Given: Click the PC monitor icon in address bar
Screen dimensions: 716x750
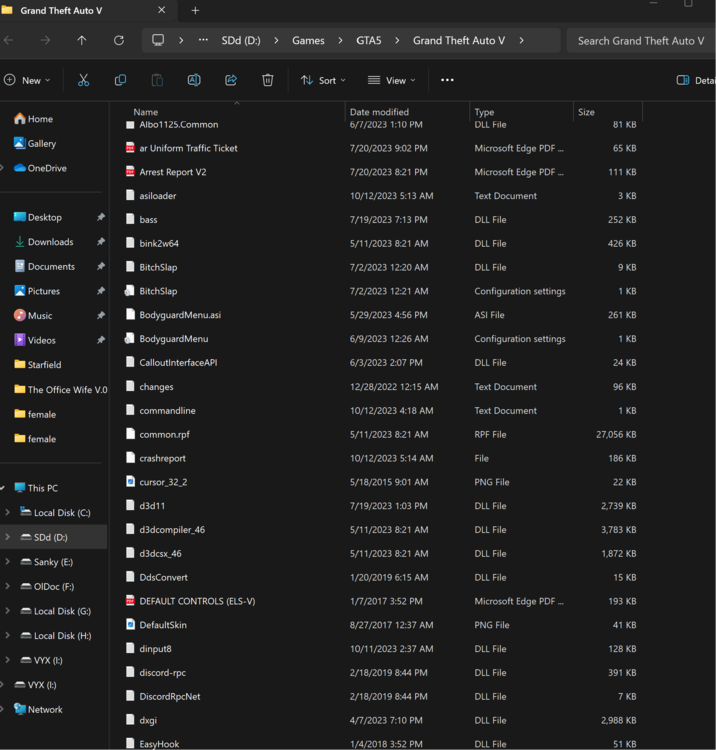Looking at the screenshot, I should (x=158, y=40).
